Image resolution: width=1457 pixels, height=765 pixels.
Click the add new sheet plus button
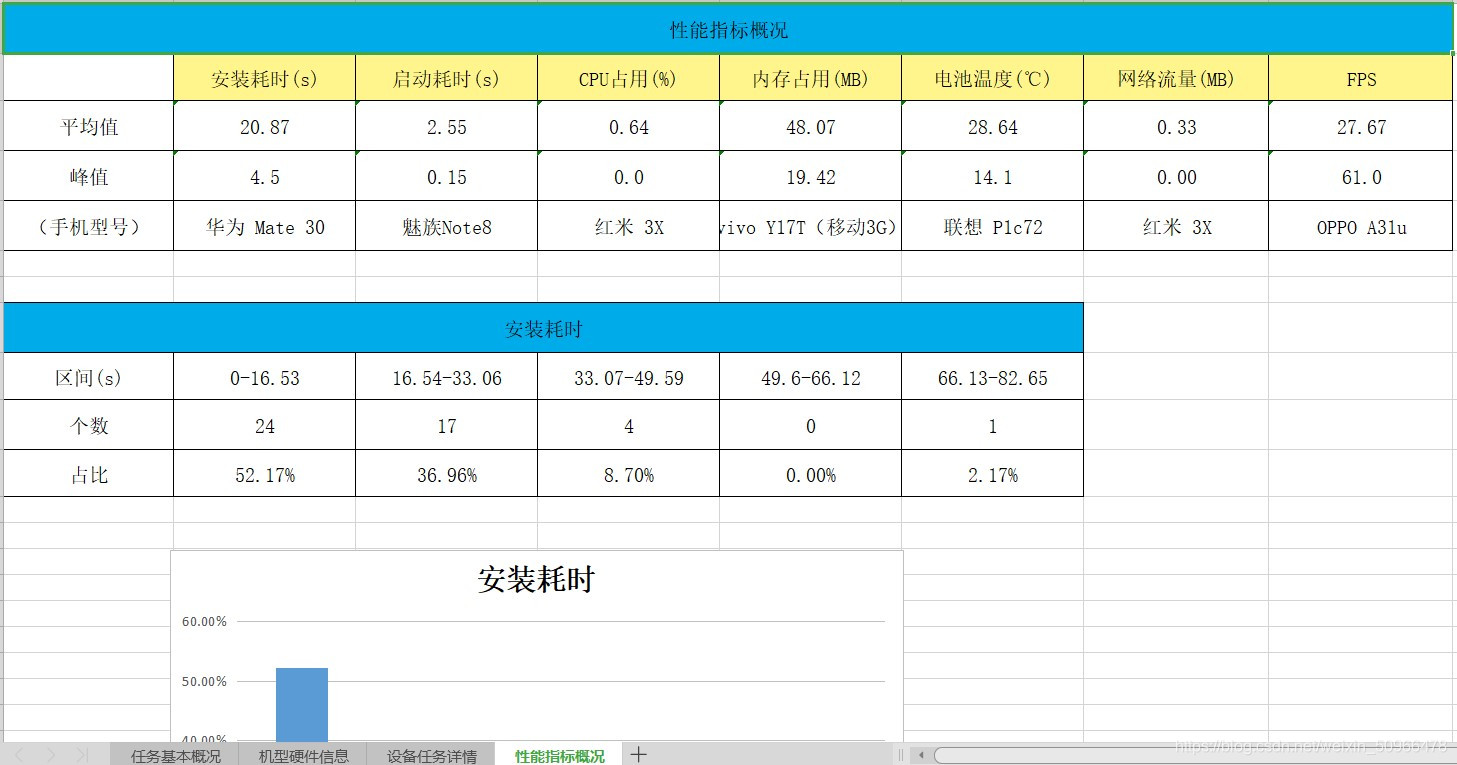click(x=637, y=755)
